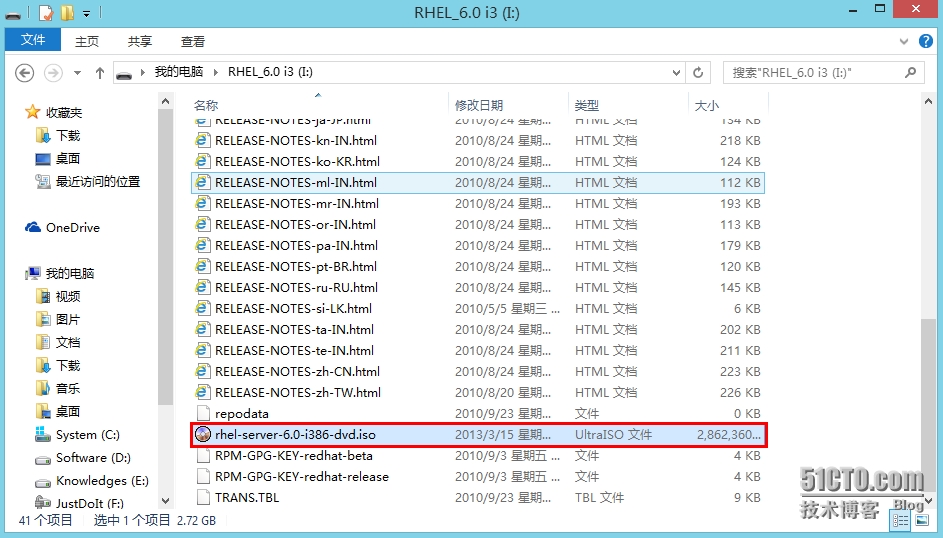Select RPM-GPG-KEY-redhat-beta file name
This screenshot has width=943, height=538.
pos(293,456)
